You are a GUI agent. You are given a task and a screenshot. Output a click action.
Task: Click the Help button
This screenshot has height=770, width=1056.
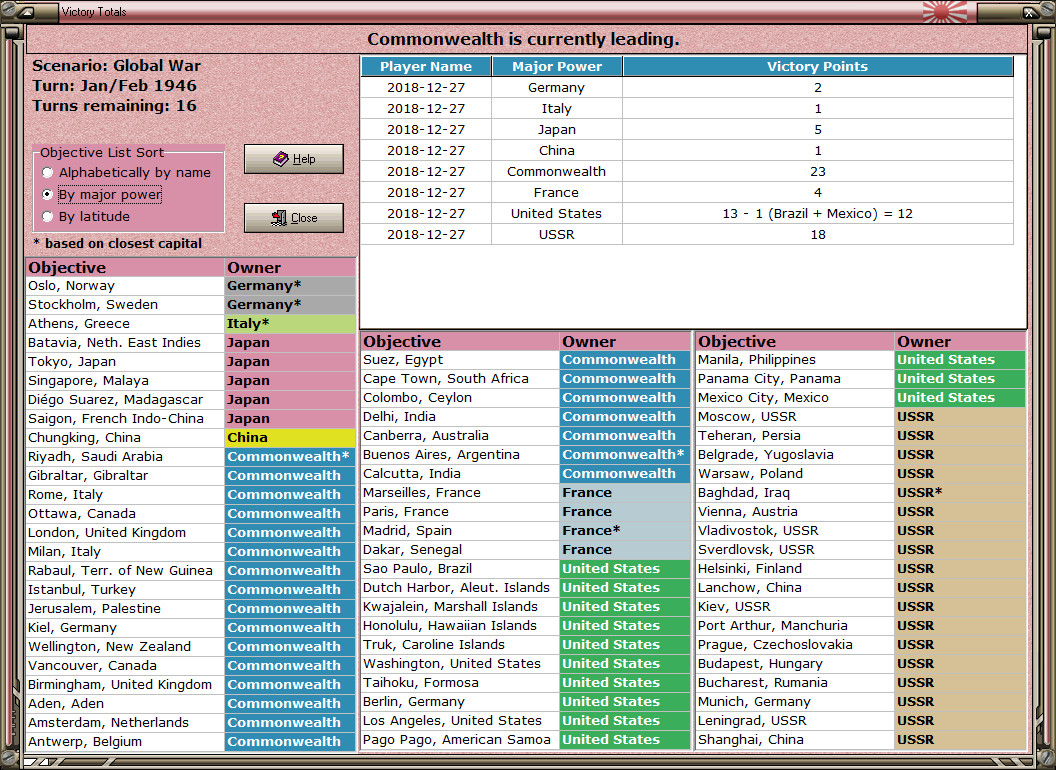294,159
